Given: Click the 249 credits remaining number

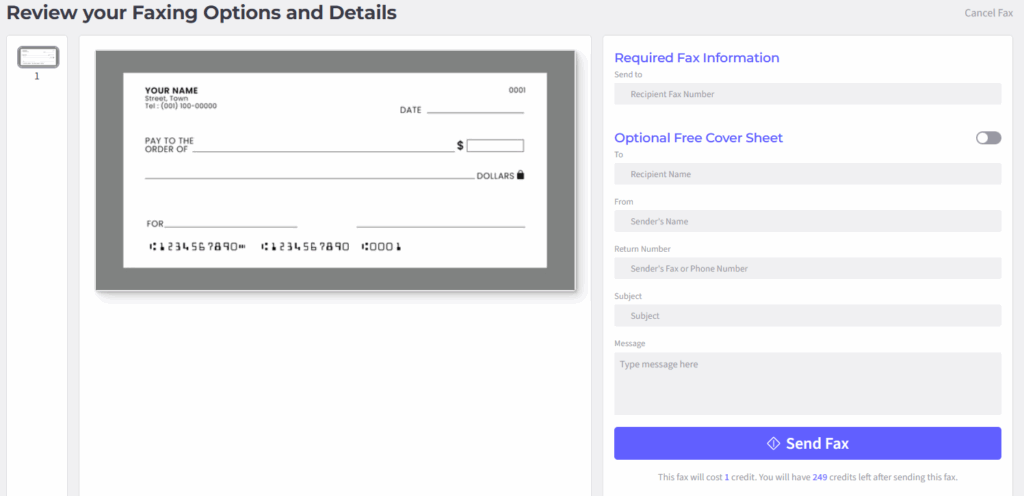Looking at the screenshot, I should click(x=820, y=478).
